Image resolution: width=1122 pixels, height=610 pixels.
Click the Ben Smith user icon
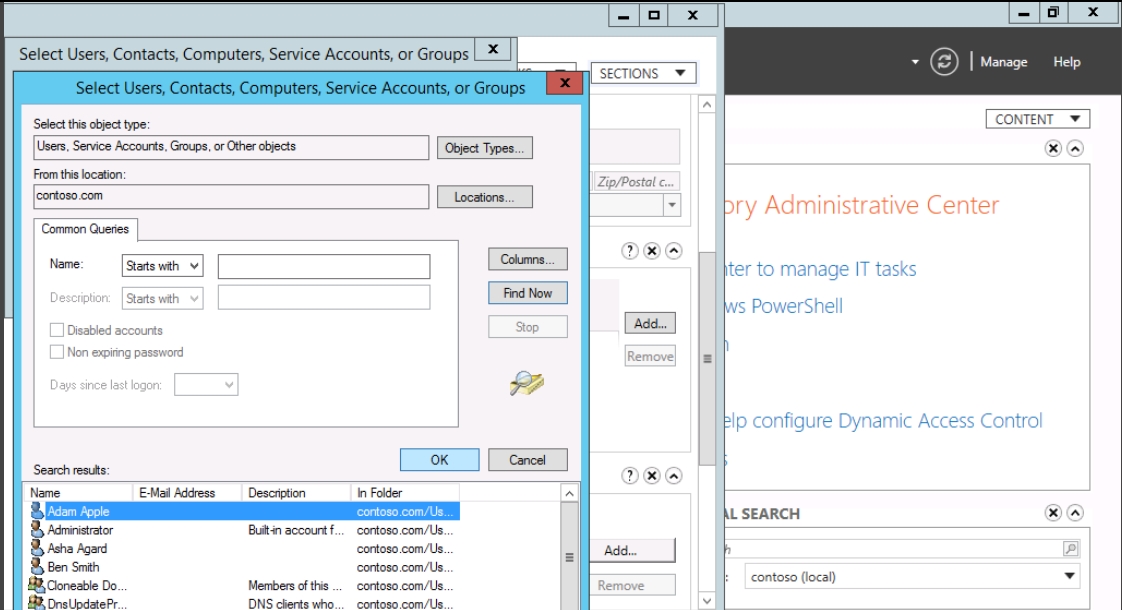[38, 567]
